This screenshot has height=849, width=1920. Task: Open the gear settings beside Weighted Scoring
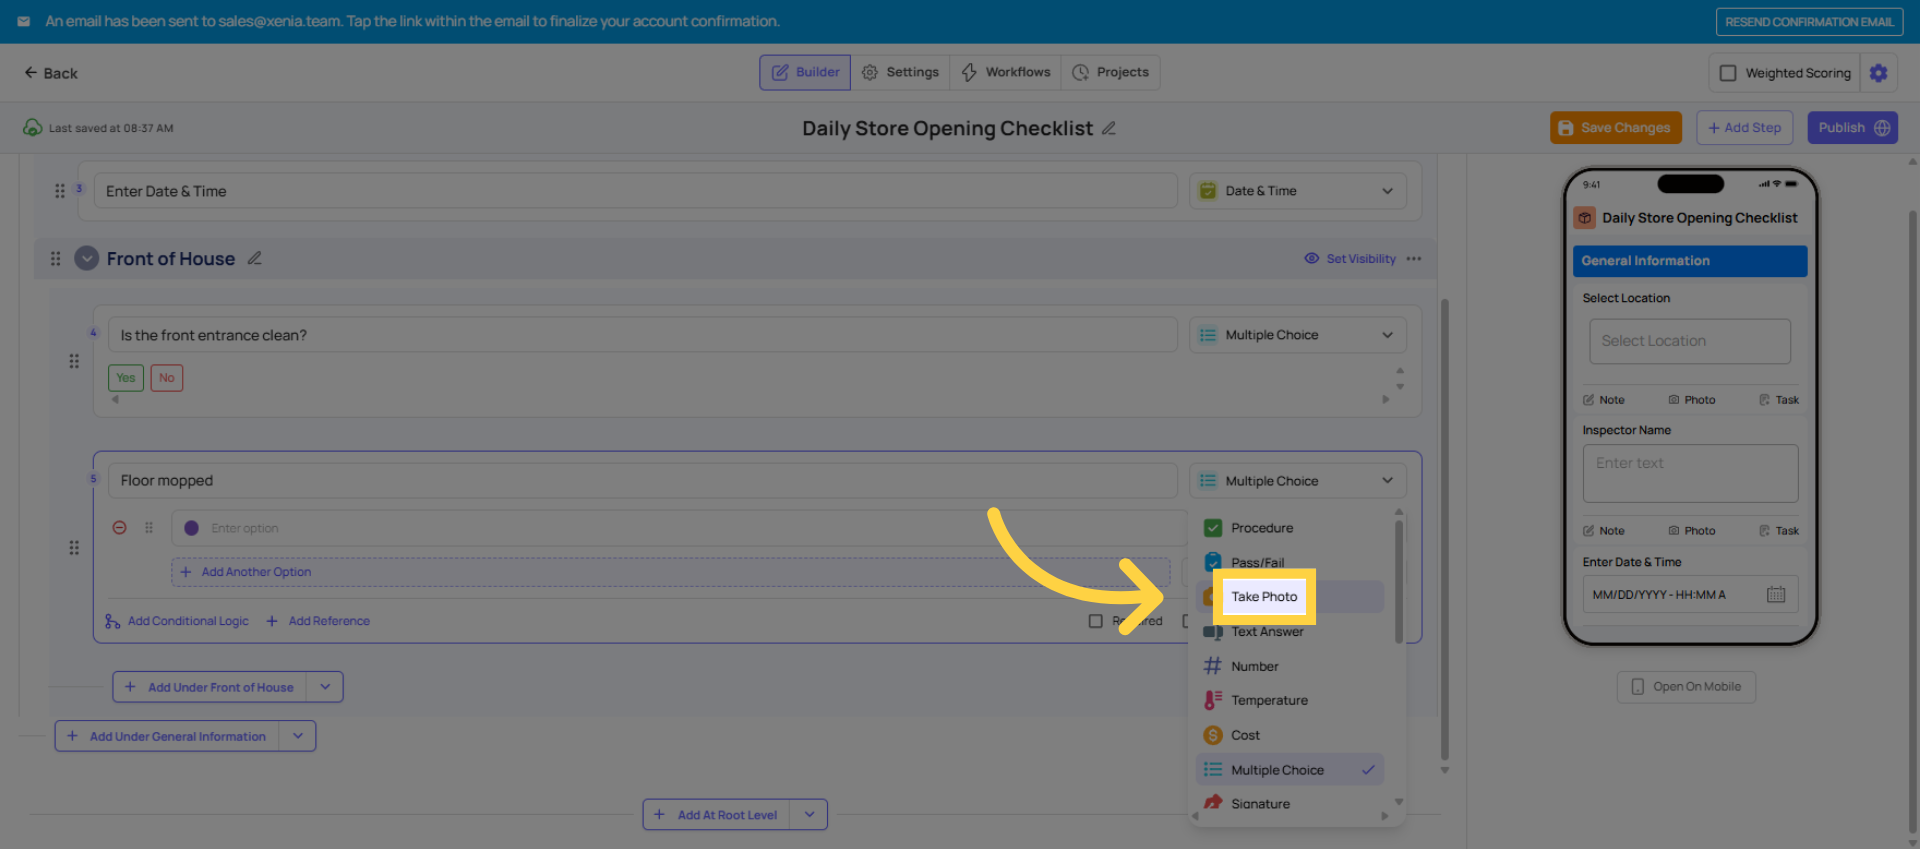[x=1878, y=73]
